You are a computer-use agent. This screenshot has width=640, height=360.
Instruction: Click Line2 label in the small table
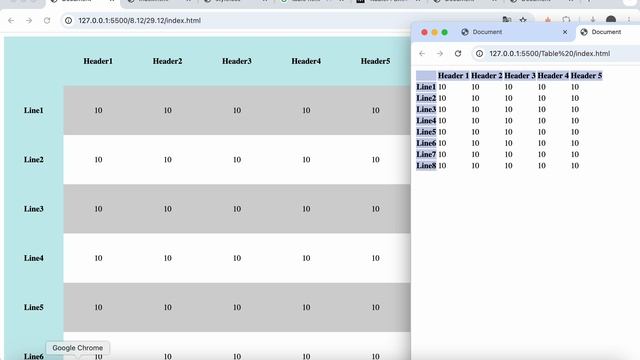click(426, 98)
